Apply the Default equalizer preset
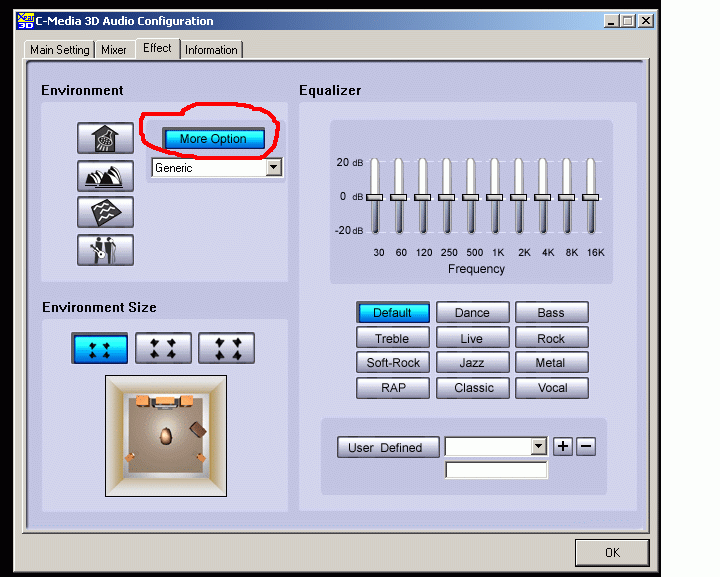Screen dimensions: 720x577 [x=393, y=313]
